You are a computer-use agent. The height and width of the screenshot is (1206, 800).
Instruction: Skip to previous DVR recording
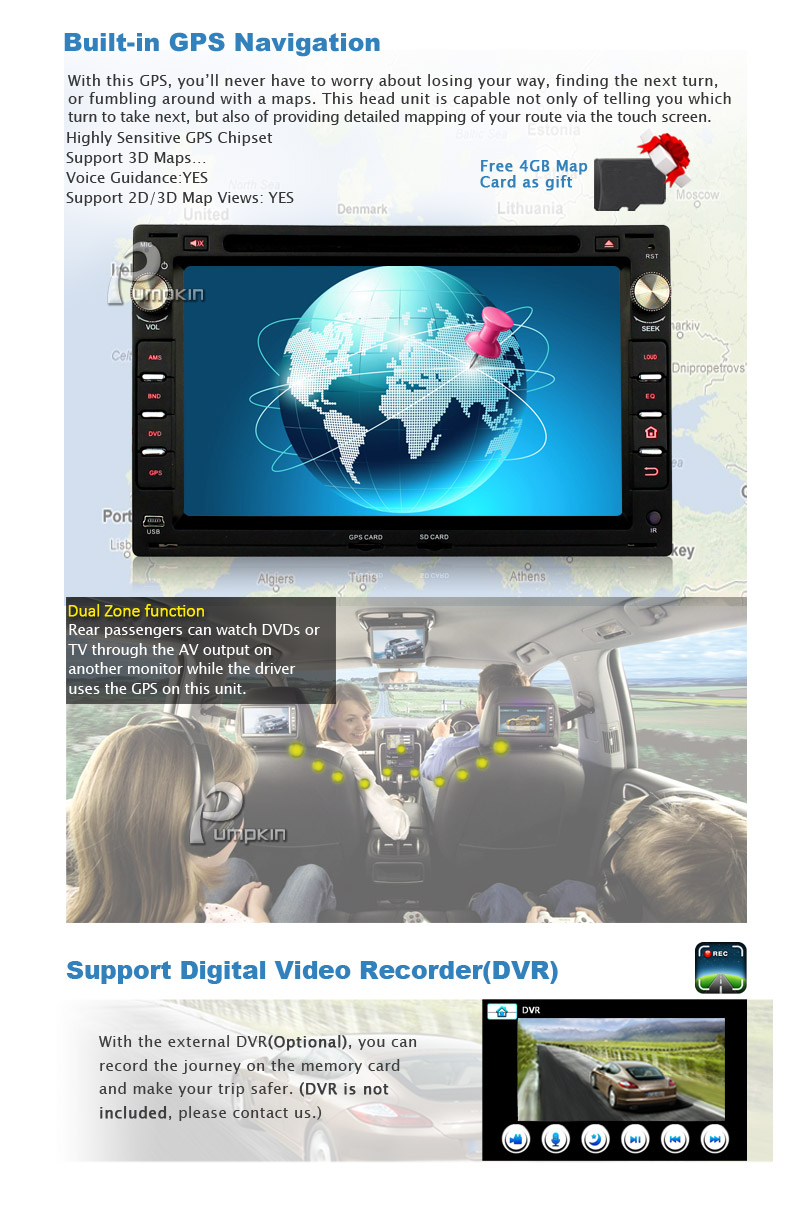click(x=675, y=1139)
